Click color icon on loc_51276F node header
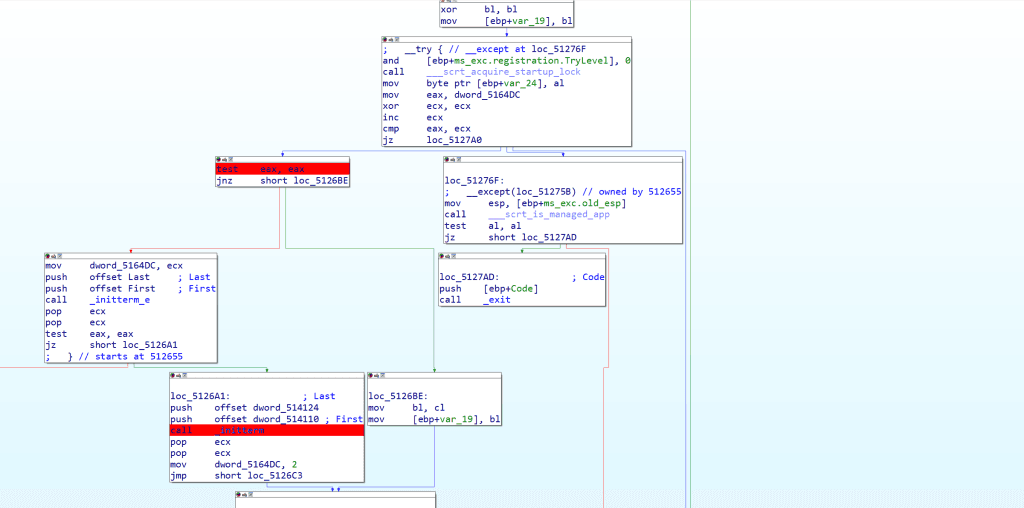Screen dimensions: 1024x508 [x=447, y=159]
